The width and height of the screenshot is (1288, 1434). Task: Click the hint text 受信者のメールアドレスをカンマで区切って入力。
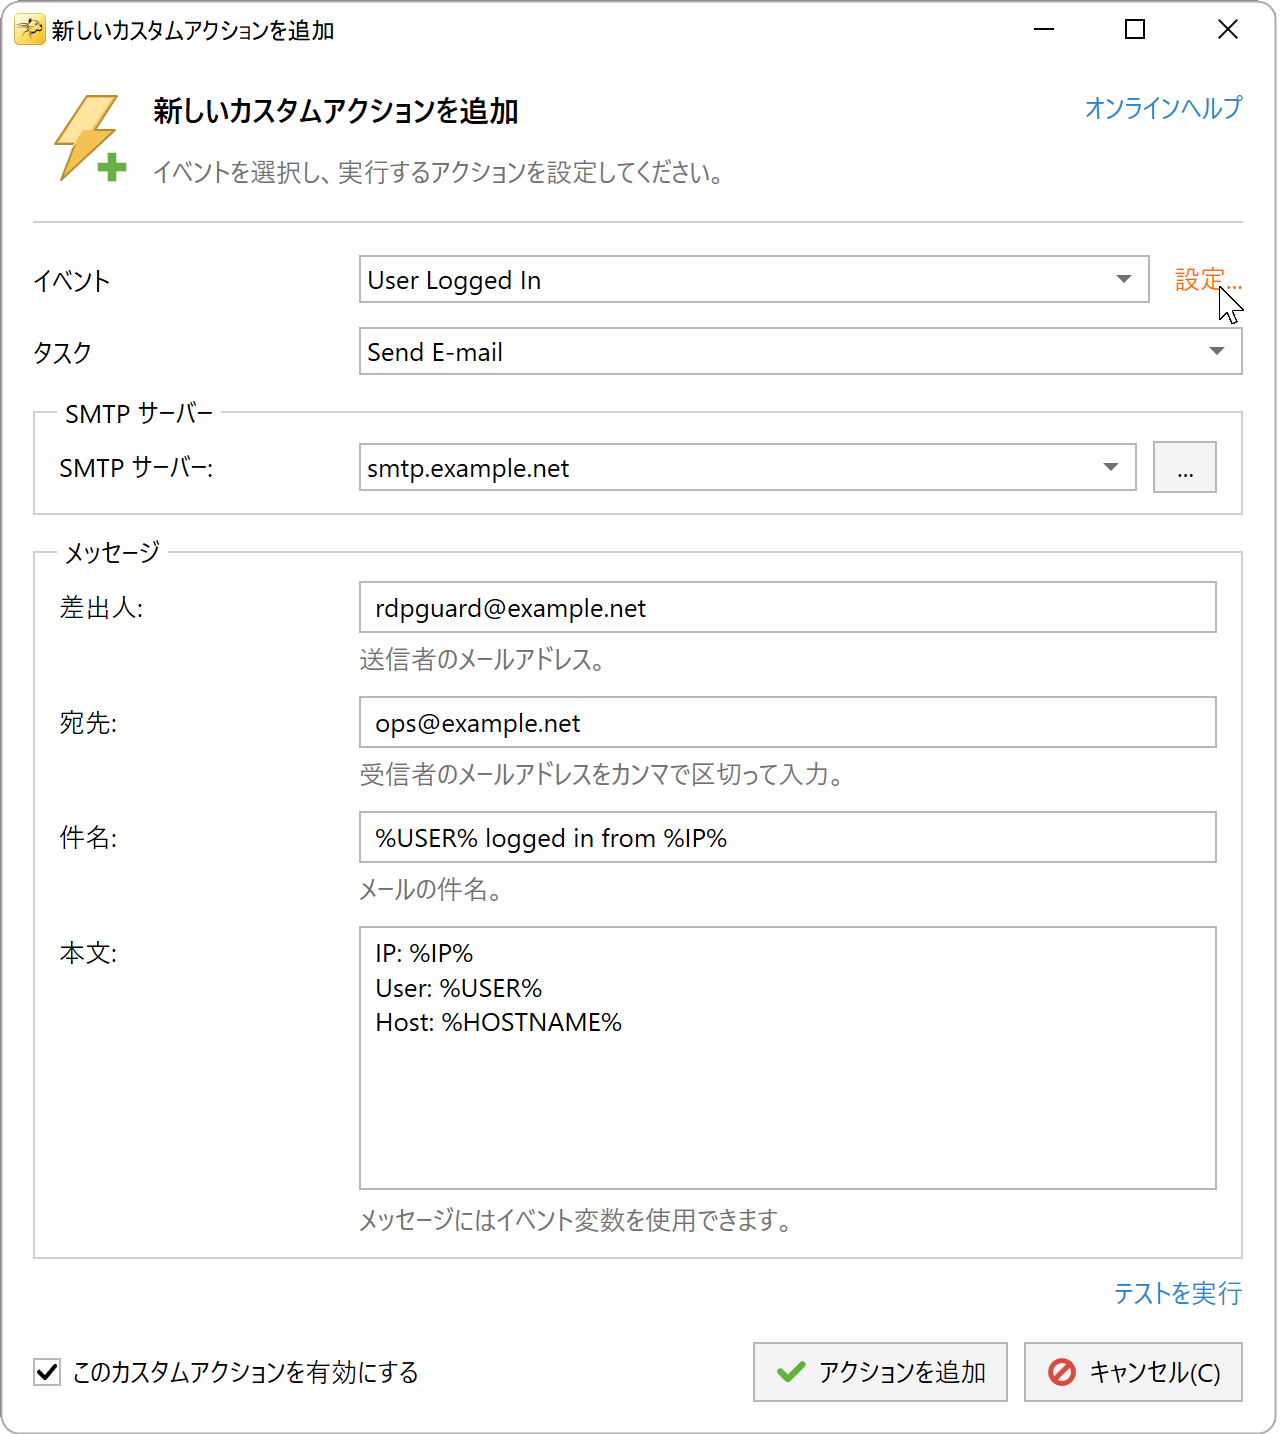(601, 775)
